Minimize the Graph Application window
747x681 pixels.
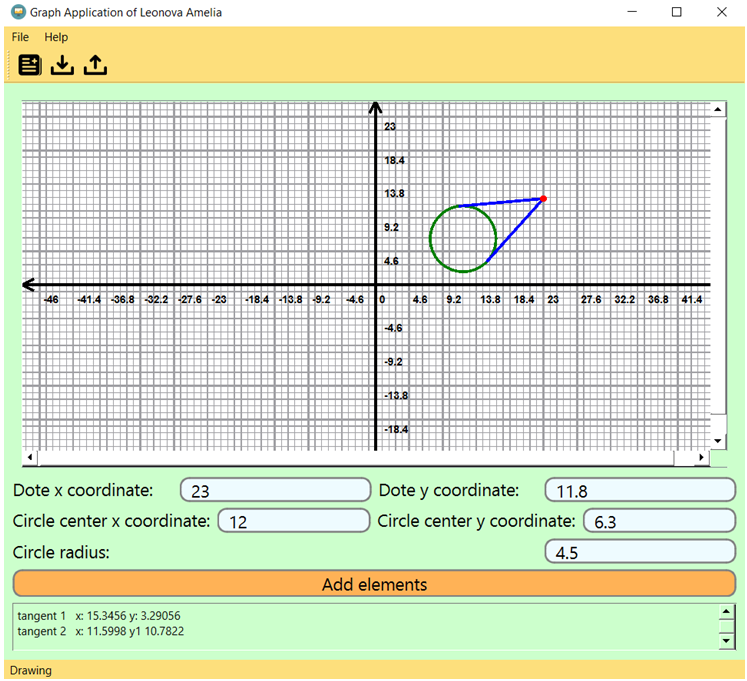point(632,12)
